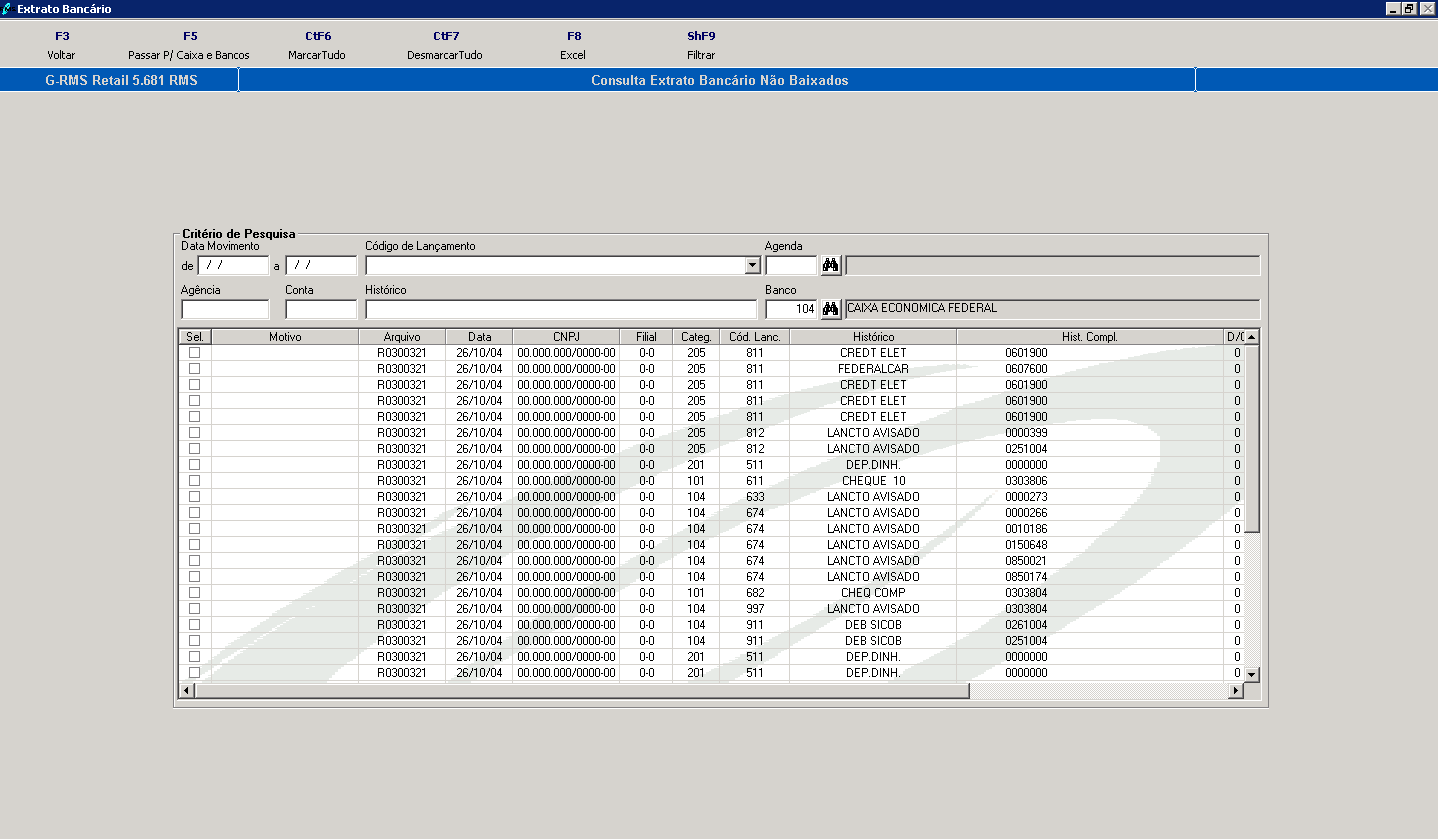The width and height of the screenshot is (1438, 839).
Task: Click the grid's vertical scrollbar up arrow
Action: pos(1251,337)
